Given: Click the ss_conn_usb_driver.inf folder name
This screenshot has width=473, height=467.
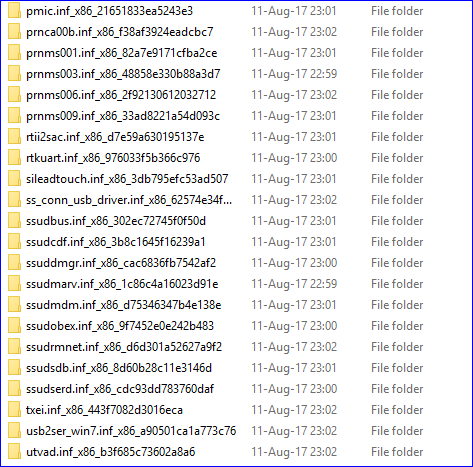Looking at the screenshot, I should pos(129,200).
